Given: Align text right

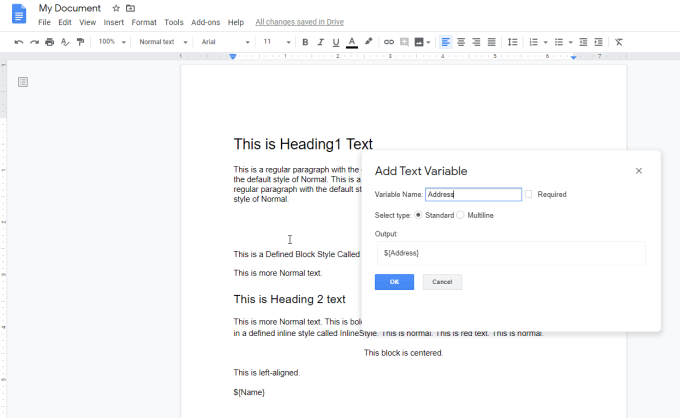Looking at the screenshot, I should point(476,42).
